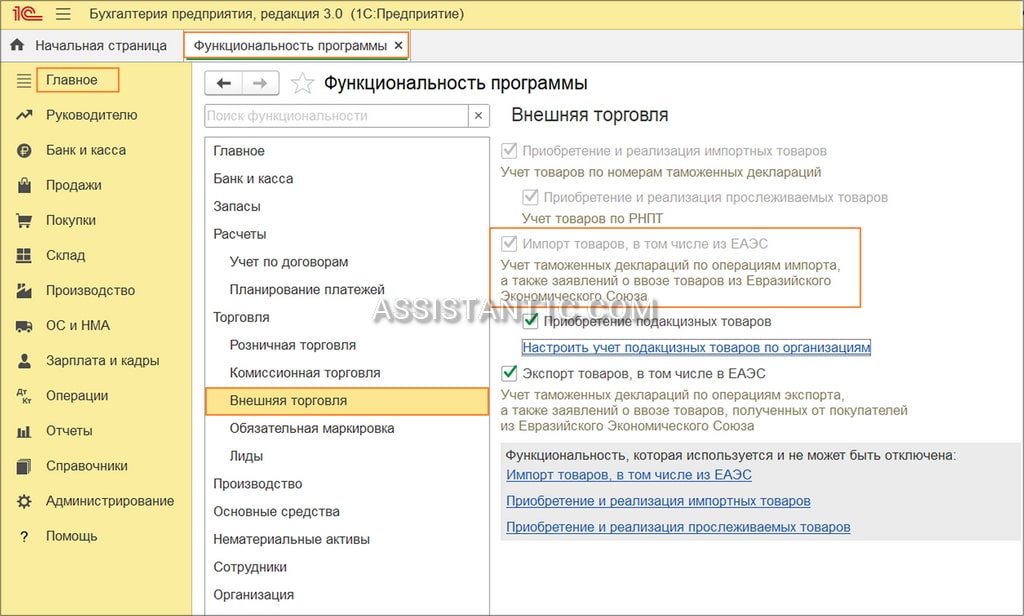This screenshot has height=616, width=1024.
Task: Open Руководителю section
Action: click(91, 115)
